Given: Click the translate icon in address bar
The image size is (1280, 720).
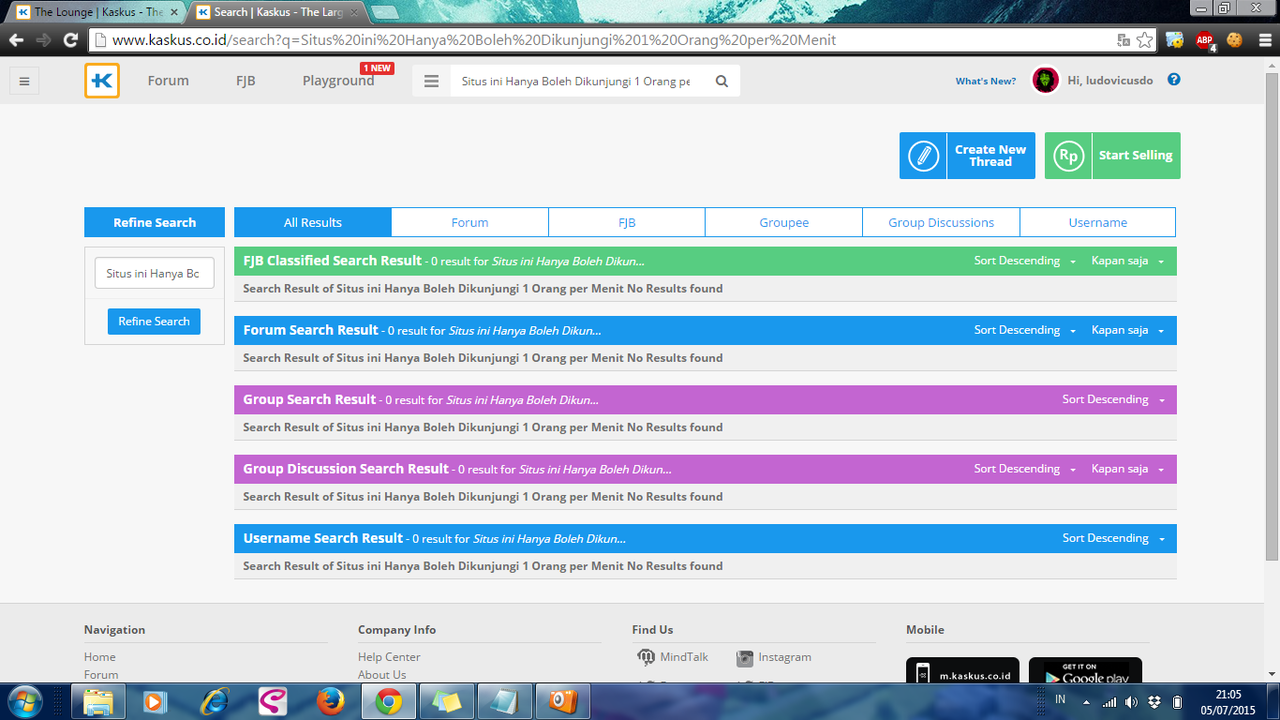Looking at the screenshot, I should tap(1124, 40).
